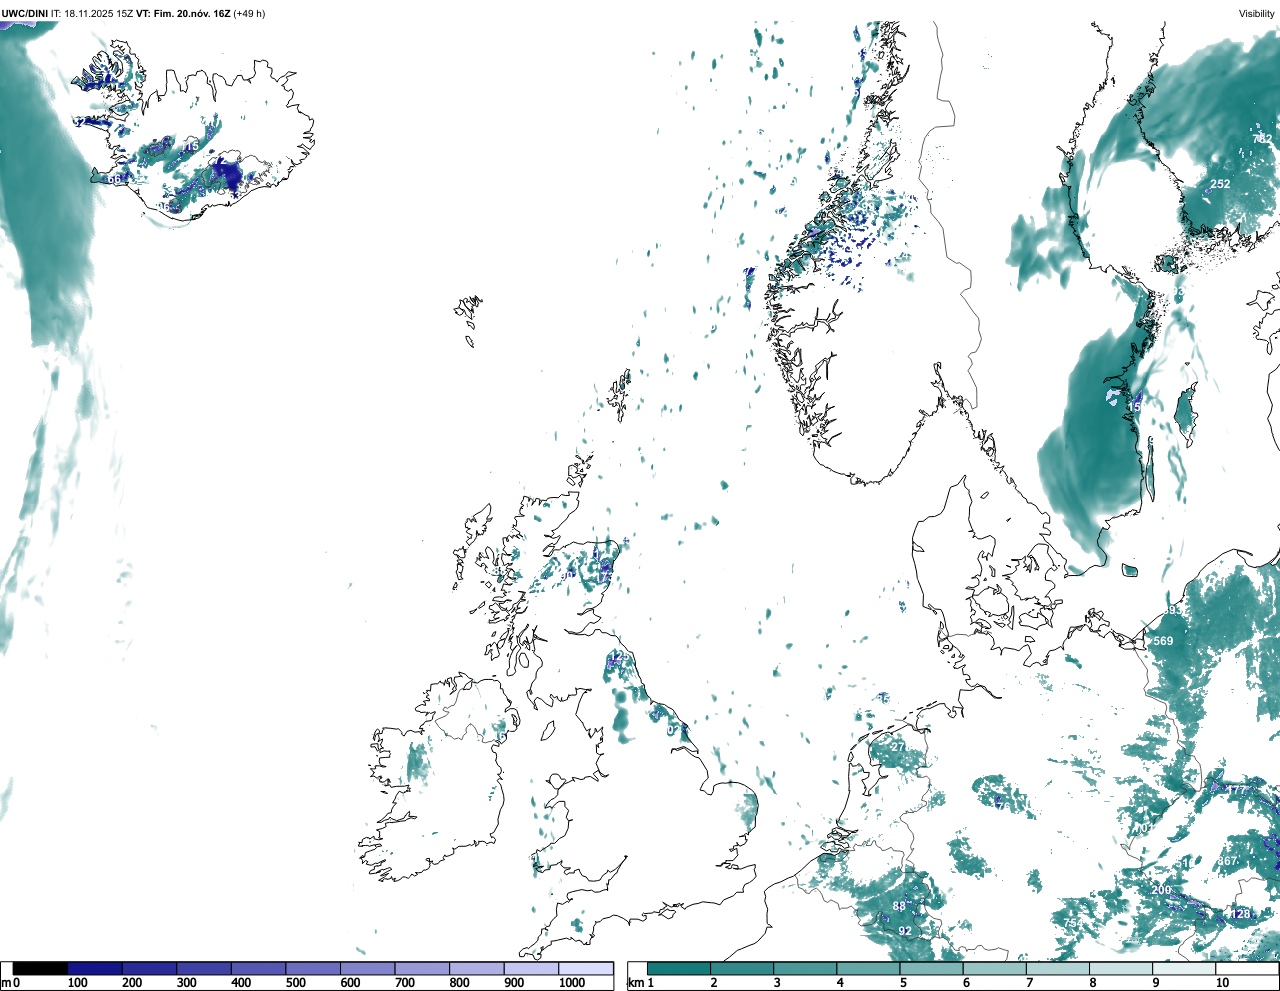Click the '100' tick label on metre scale
Image resolution: width=1280 pixels, height=991 pixels.
78,983
